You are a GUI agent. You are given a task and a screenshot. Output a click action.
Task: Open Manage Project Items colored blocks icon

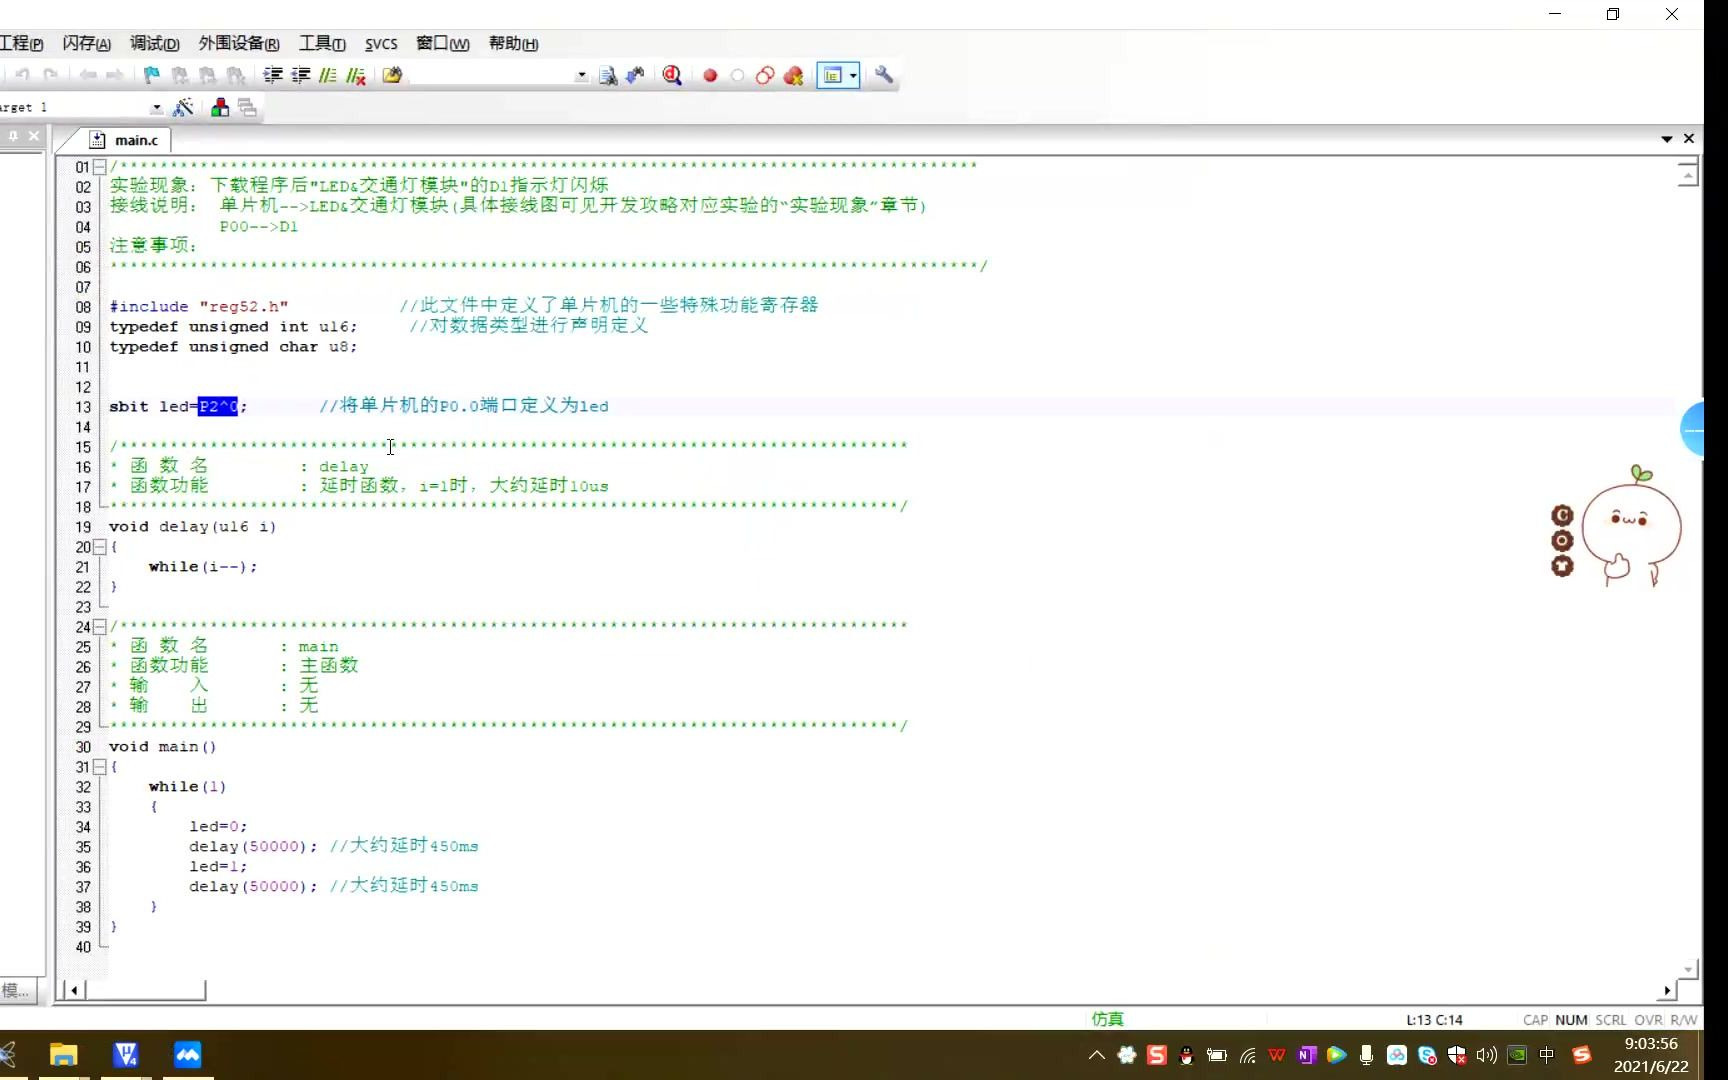[x=220, y=107]
